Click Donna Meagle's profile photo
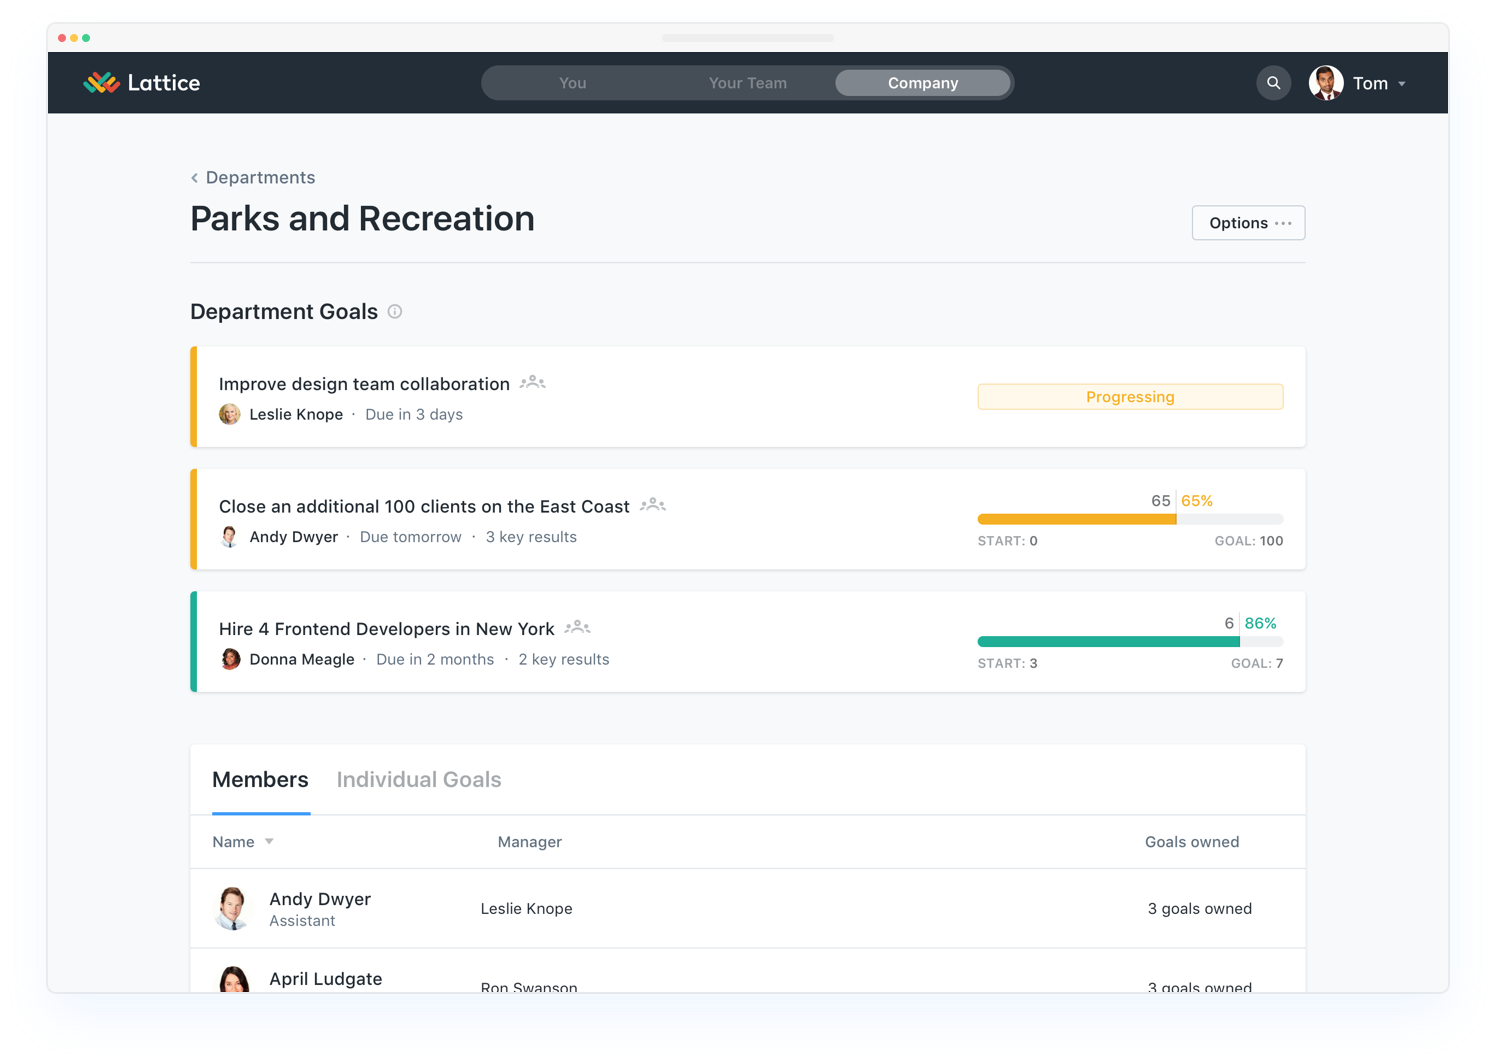Screen dimensions: 1496x1064 231,659
